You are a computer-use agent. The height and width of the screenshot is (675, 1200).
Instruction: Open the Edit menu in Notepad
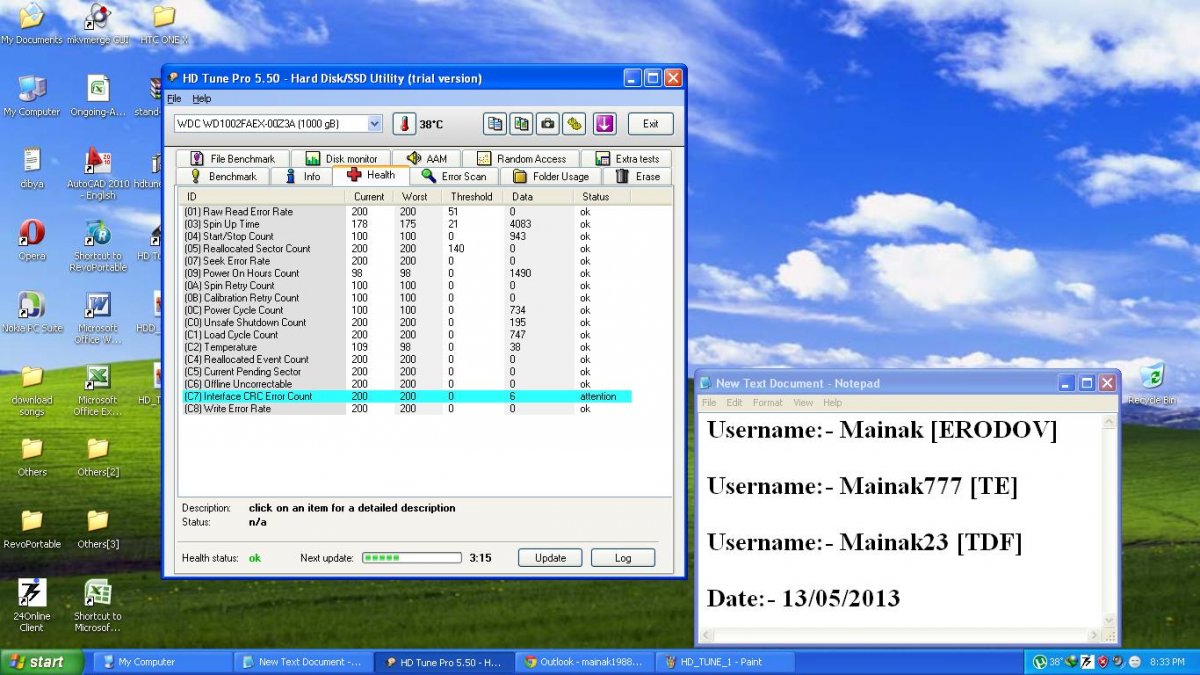(x=735, y=403)
